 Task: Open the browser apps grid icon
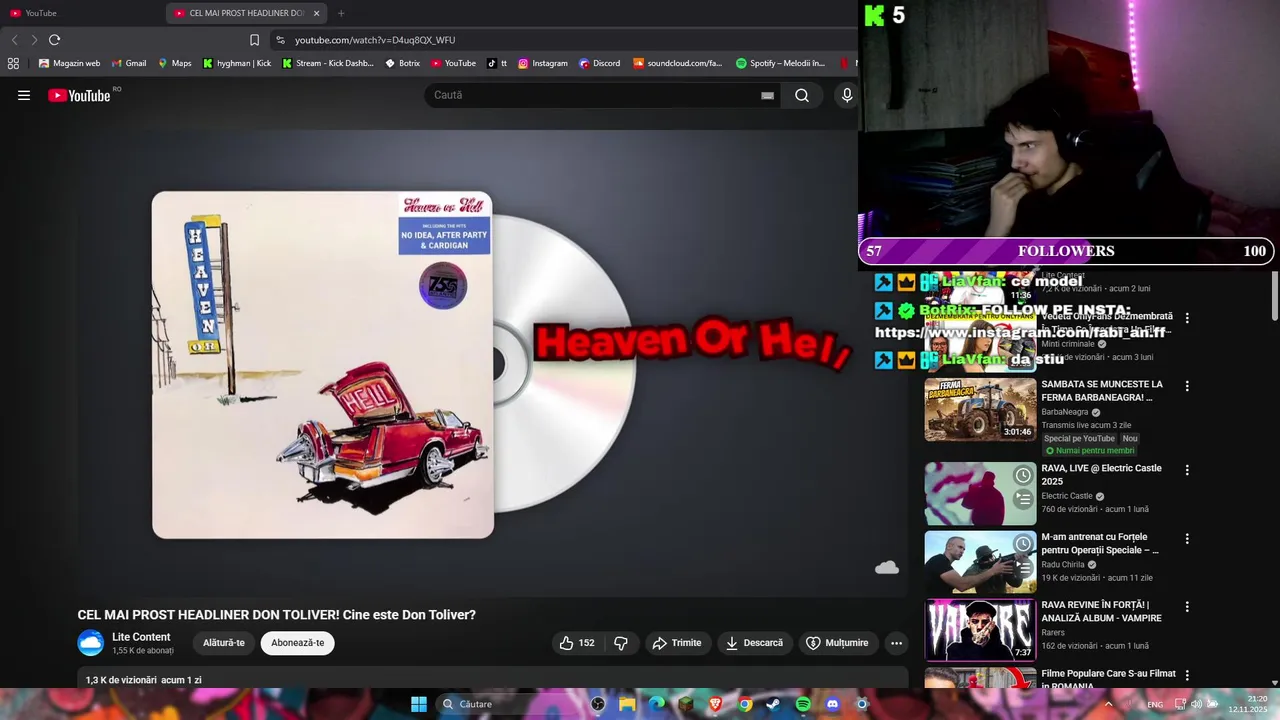pyautogui.click(x=13, y=63)
